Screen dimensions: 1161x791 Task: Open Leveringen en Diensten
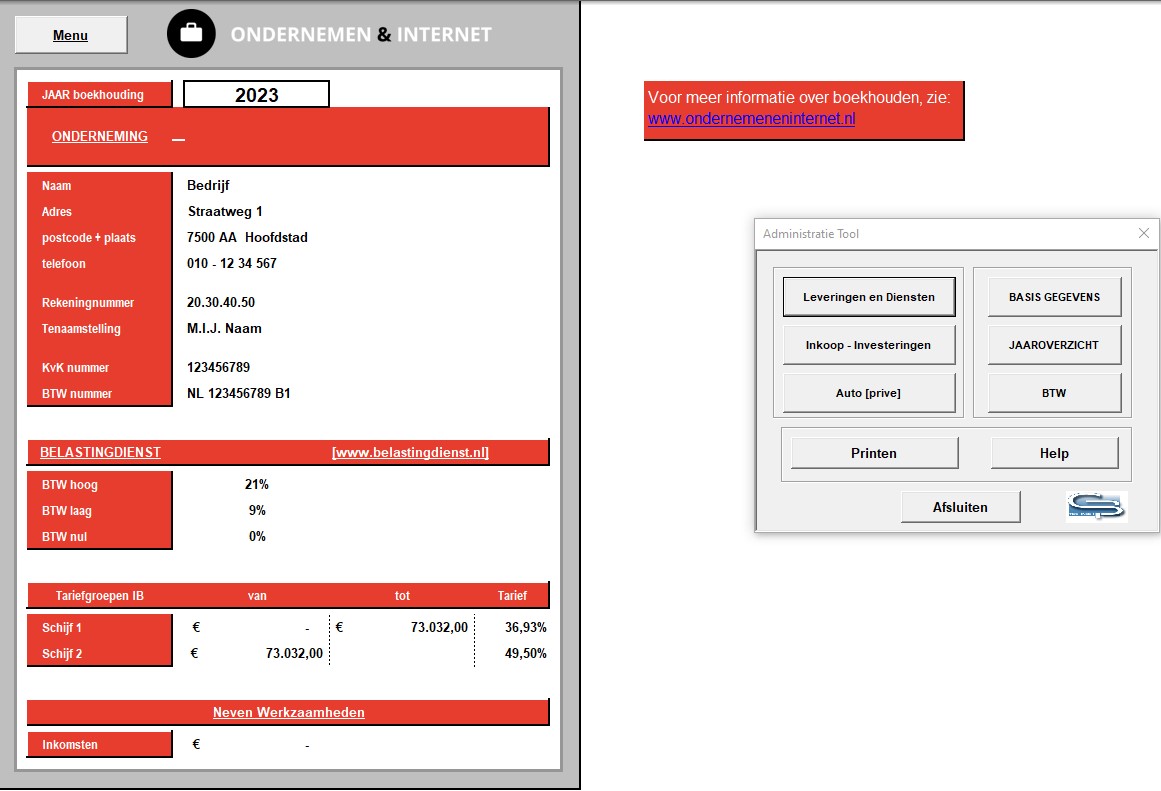coord(869,297)
